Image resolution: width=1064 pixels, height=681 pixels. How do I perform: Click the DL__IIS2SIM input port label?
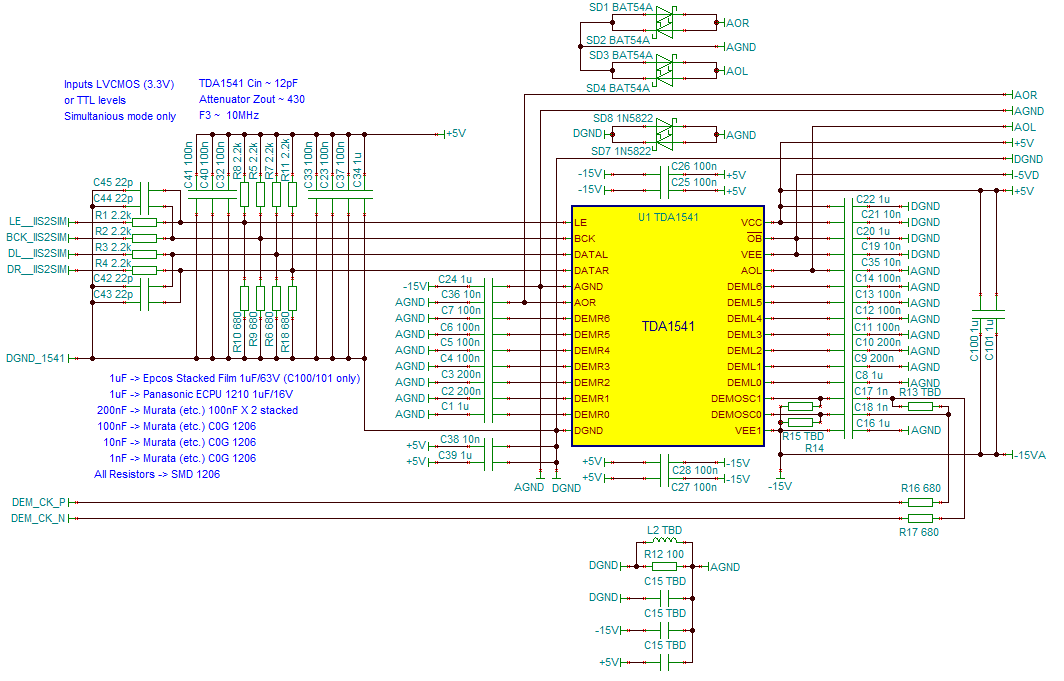[38, 254]
